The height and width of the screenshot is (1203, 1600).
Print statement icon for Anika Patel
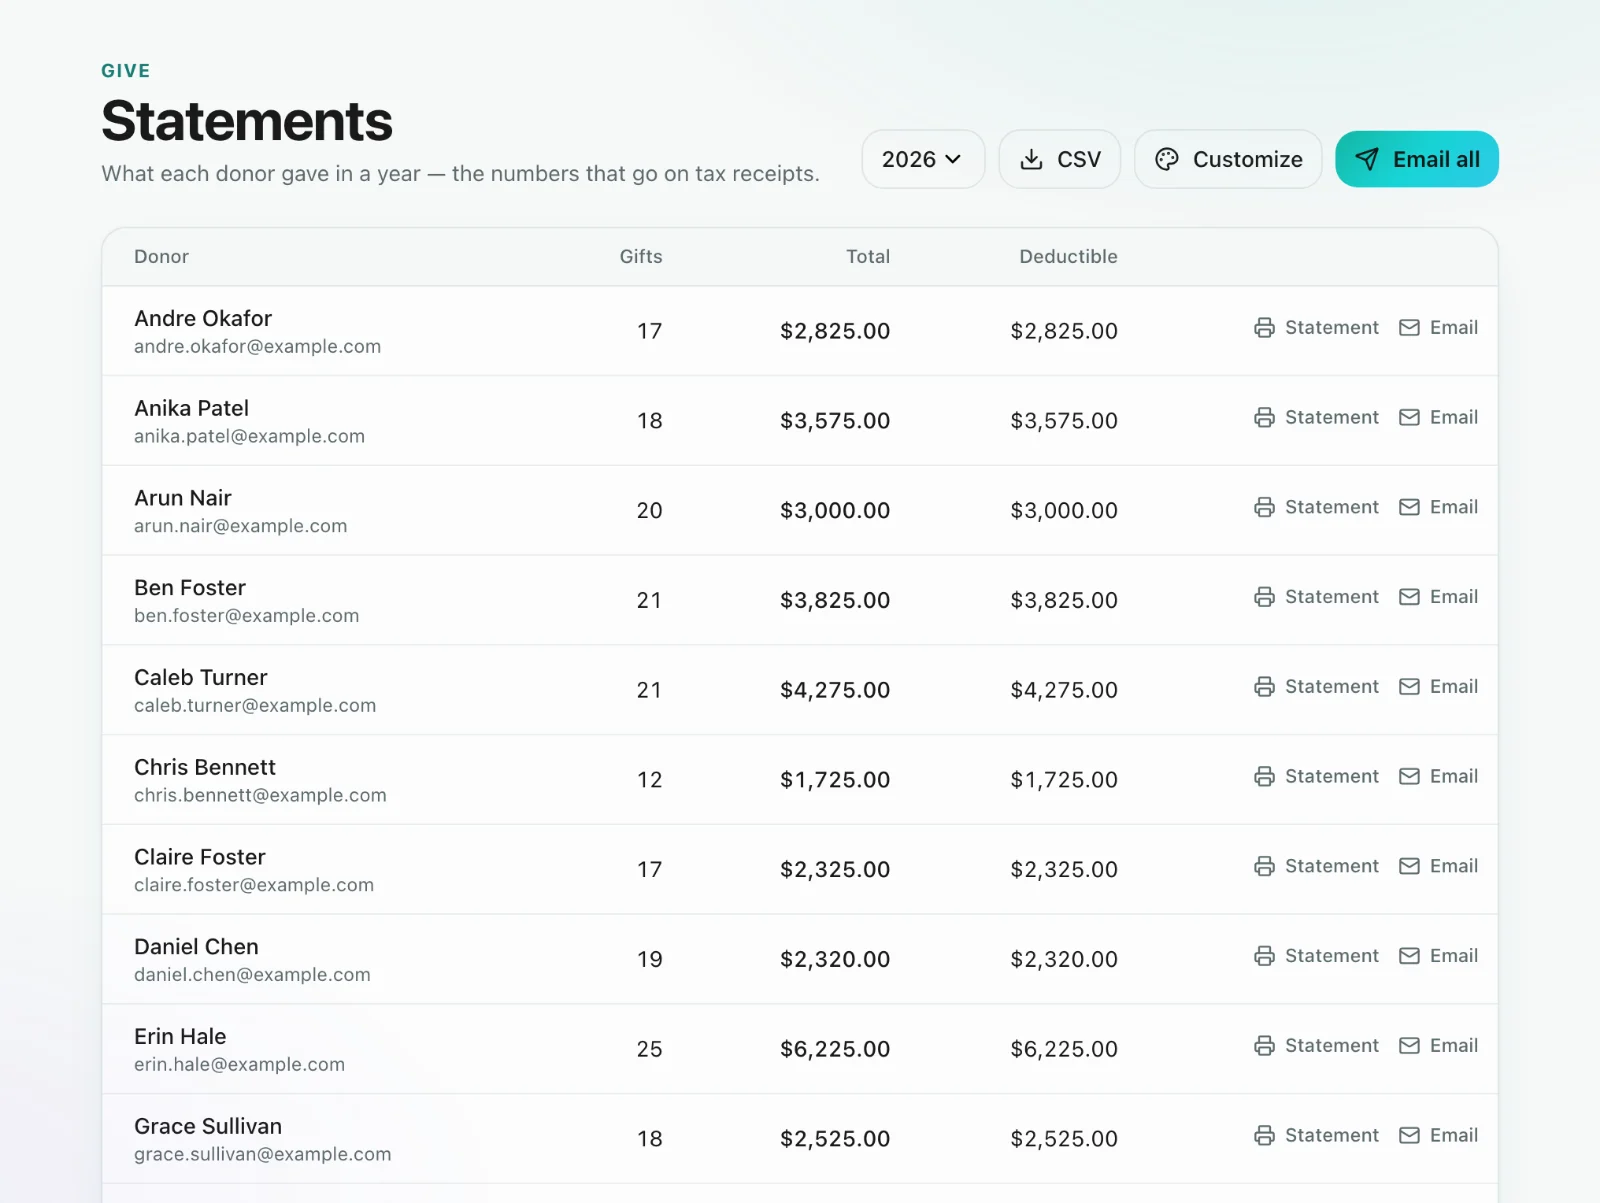(x=1264, y=418)
